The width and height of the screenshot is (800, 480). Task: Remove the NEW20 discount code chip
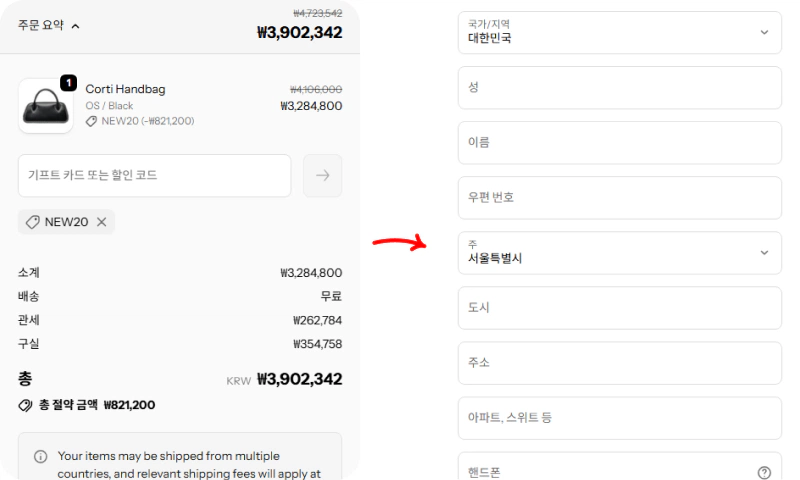[x=101, y=222]
